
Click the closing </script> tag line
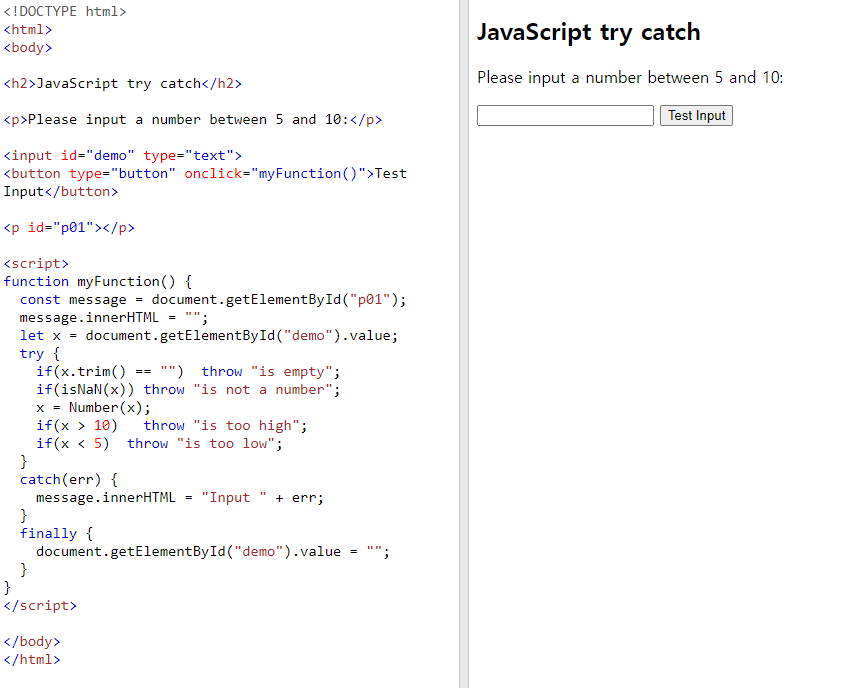40,605
